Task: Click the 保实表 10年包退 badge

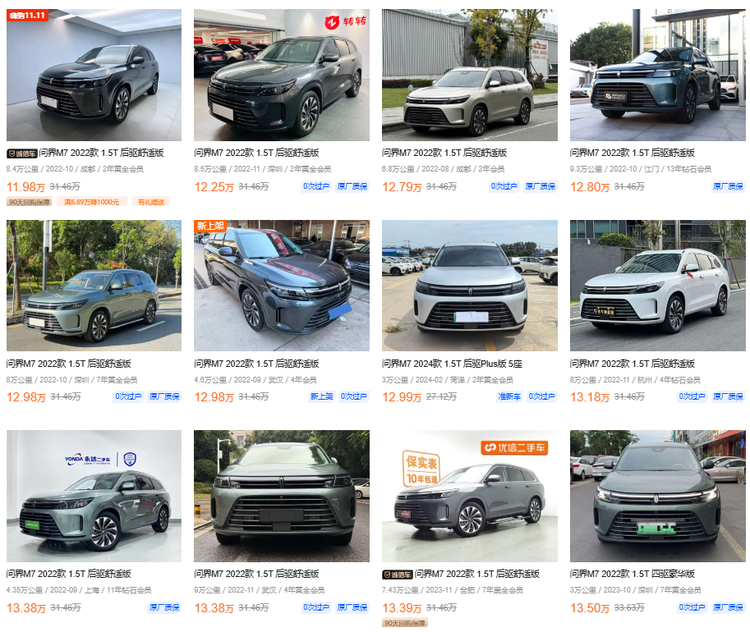Action: click(421, 469)
